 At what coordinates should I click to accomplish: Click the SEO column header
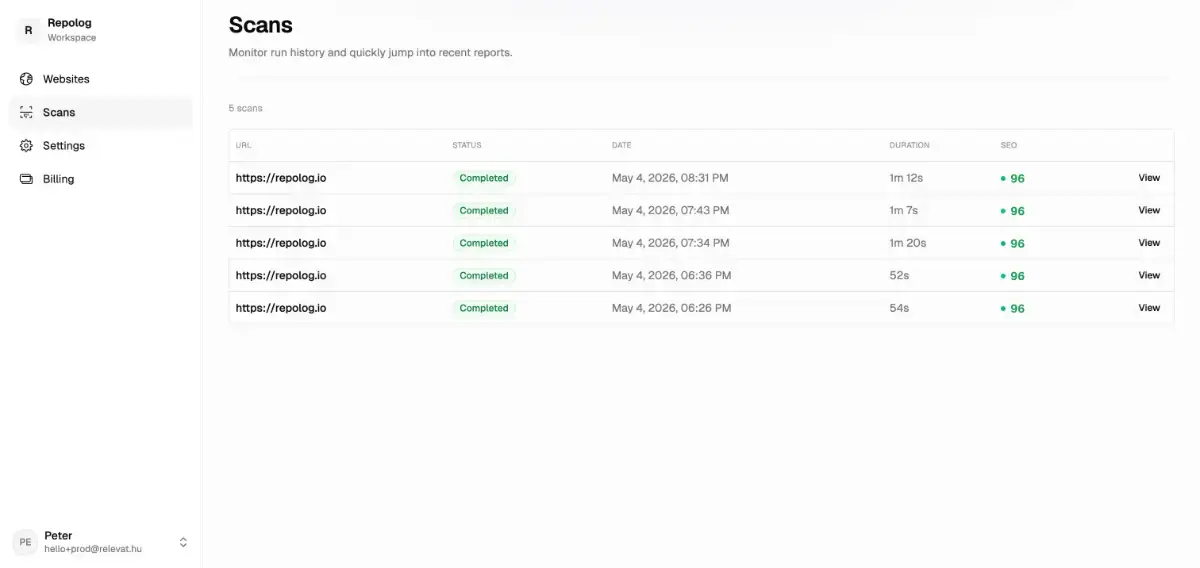point(1008,145)
